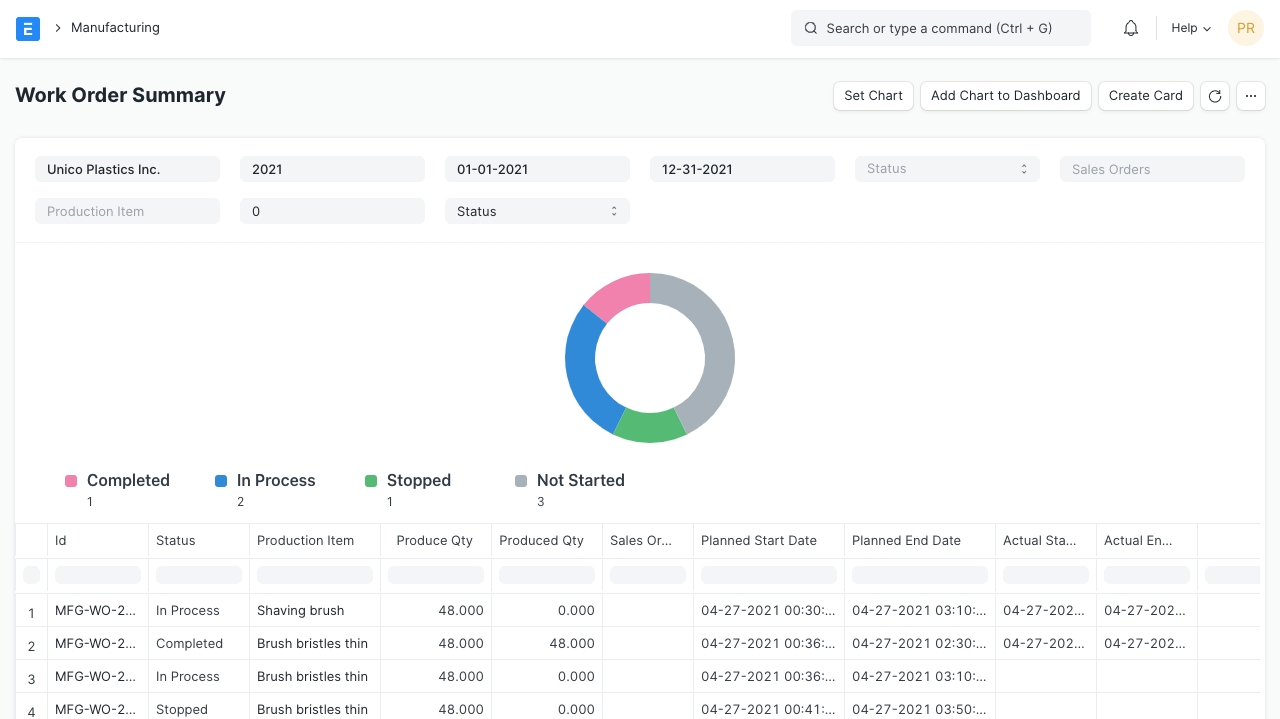The image size is (1280, 719).
Task: Click the refresh report icon
Action: (x=1215, y=96)
